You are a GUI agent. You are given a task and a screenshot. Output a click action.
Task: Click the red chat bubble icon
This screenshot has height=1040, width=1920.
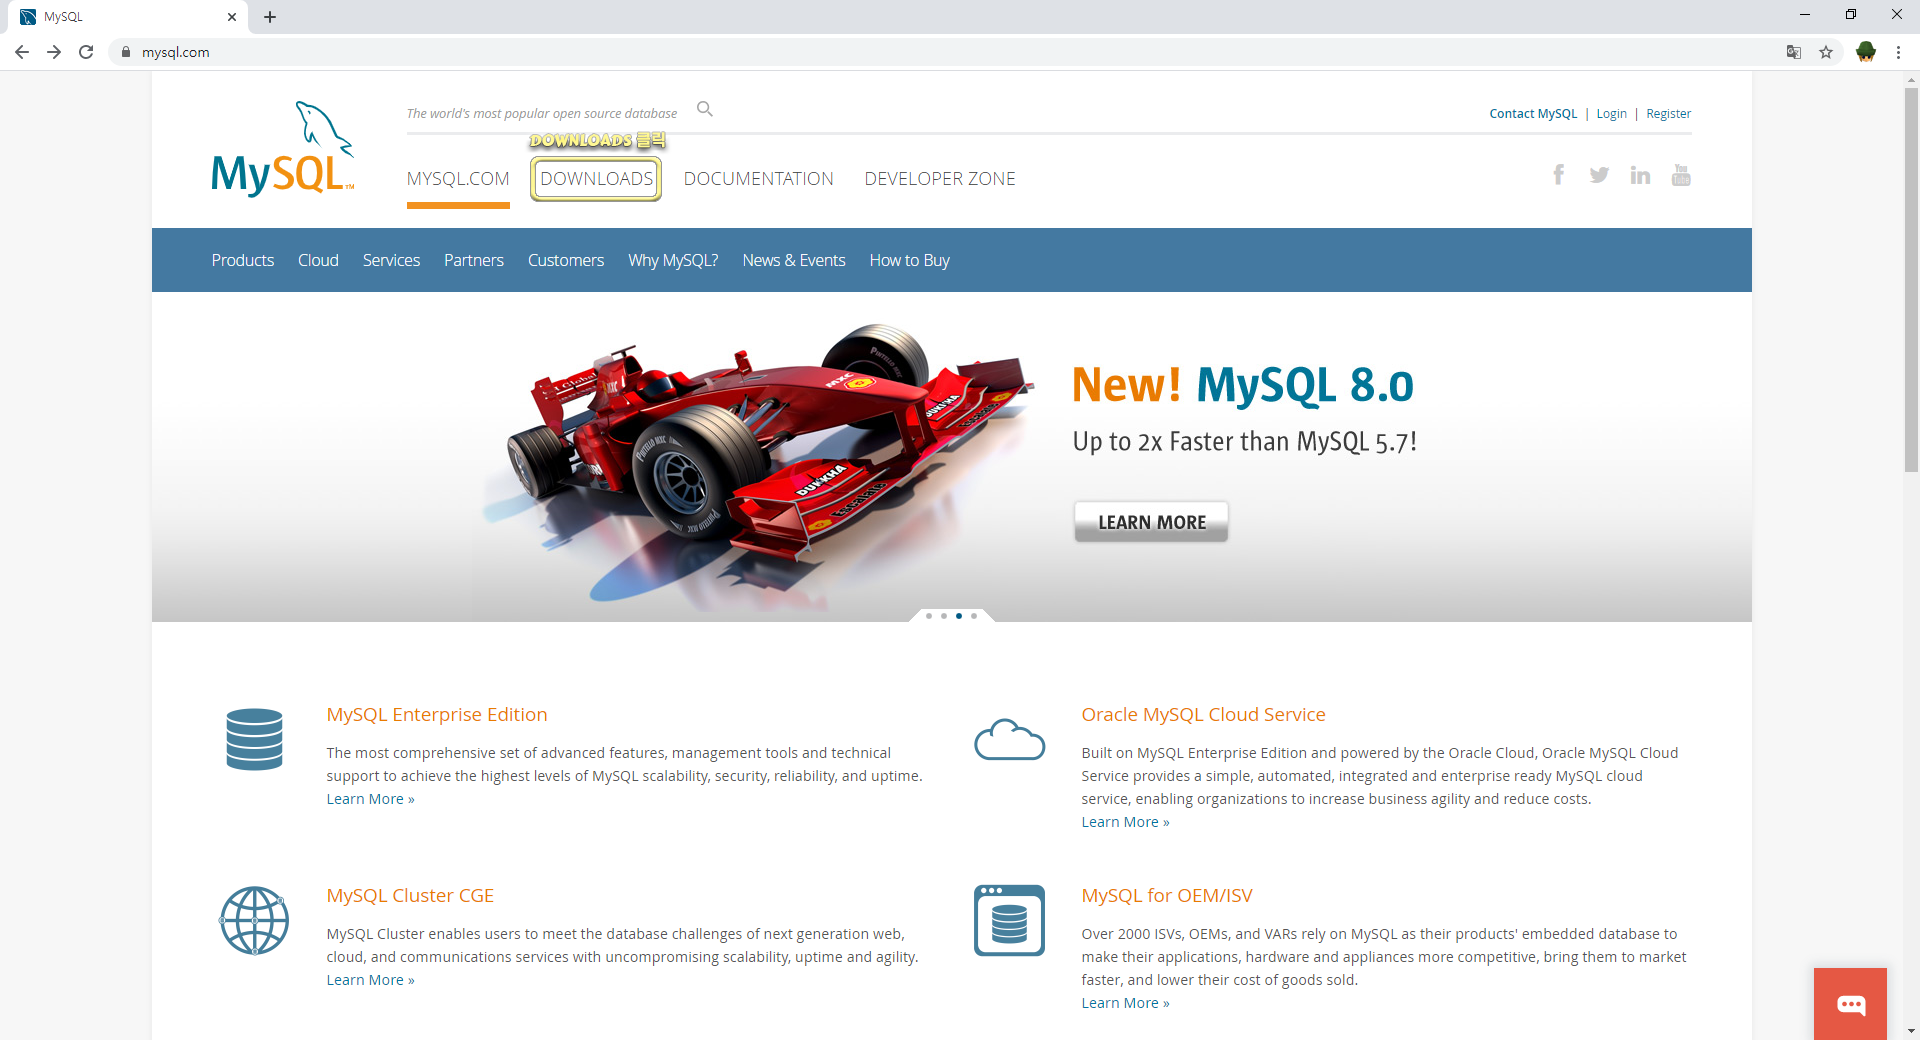pos(1850,1004)
